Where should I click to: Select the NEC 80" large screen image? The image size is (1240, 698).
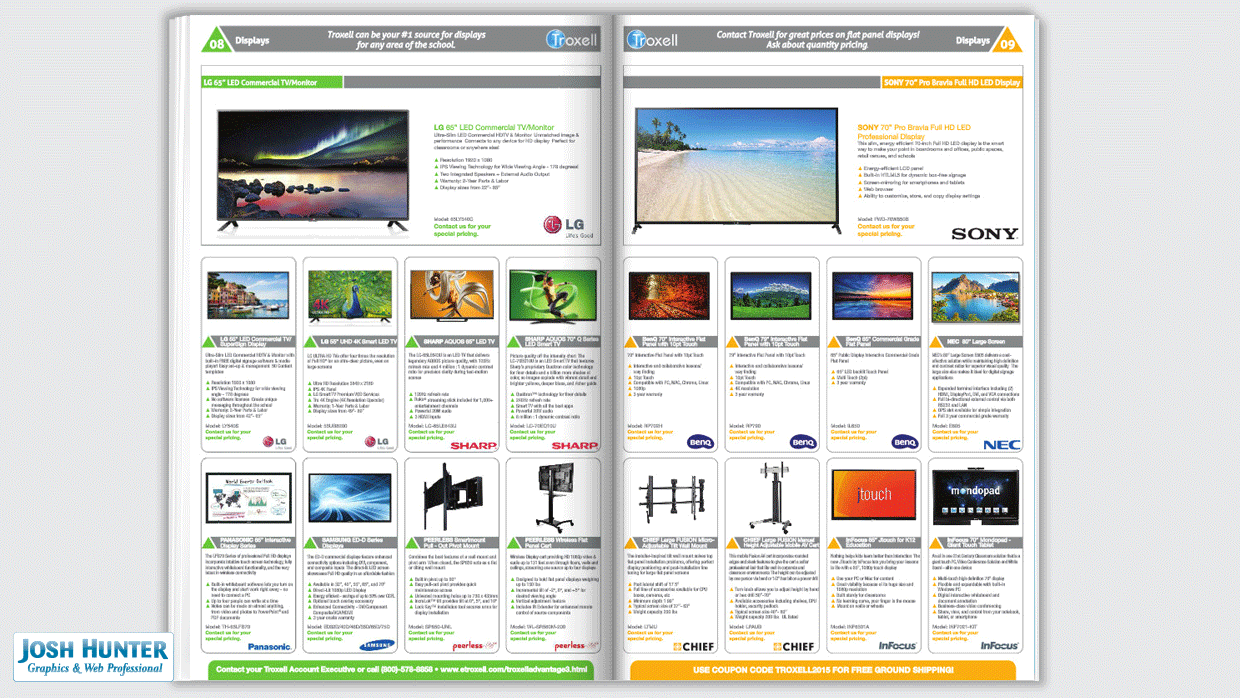click(975, 296)
